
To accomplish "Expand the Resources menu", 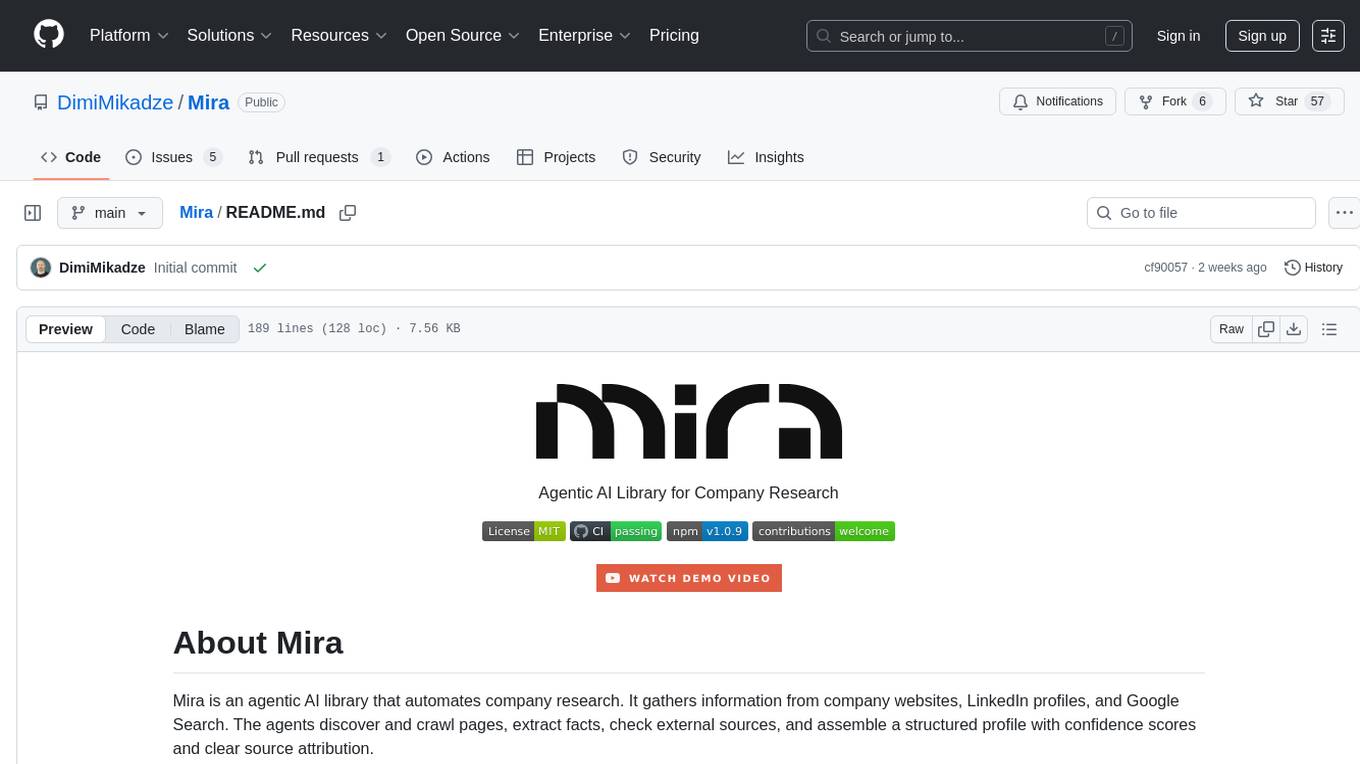I will (x=339, y=35).
